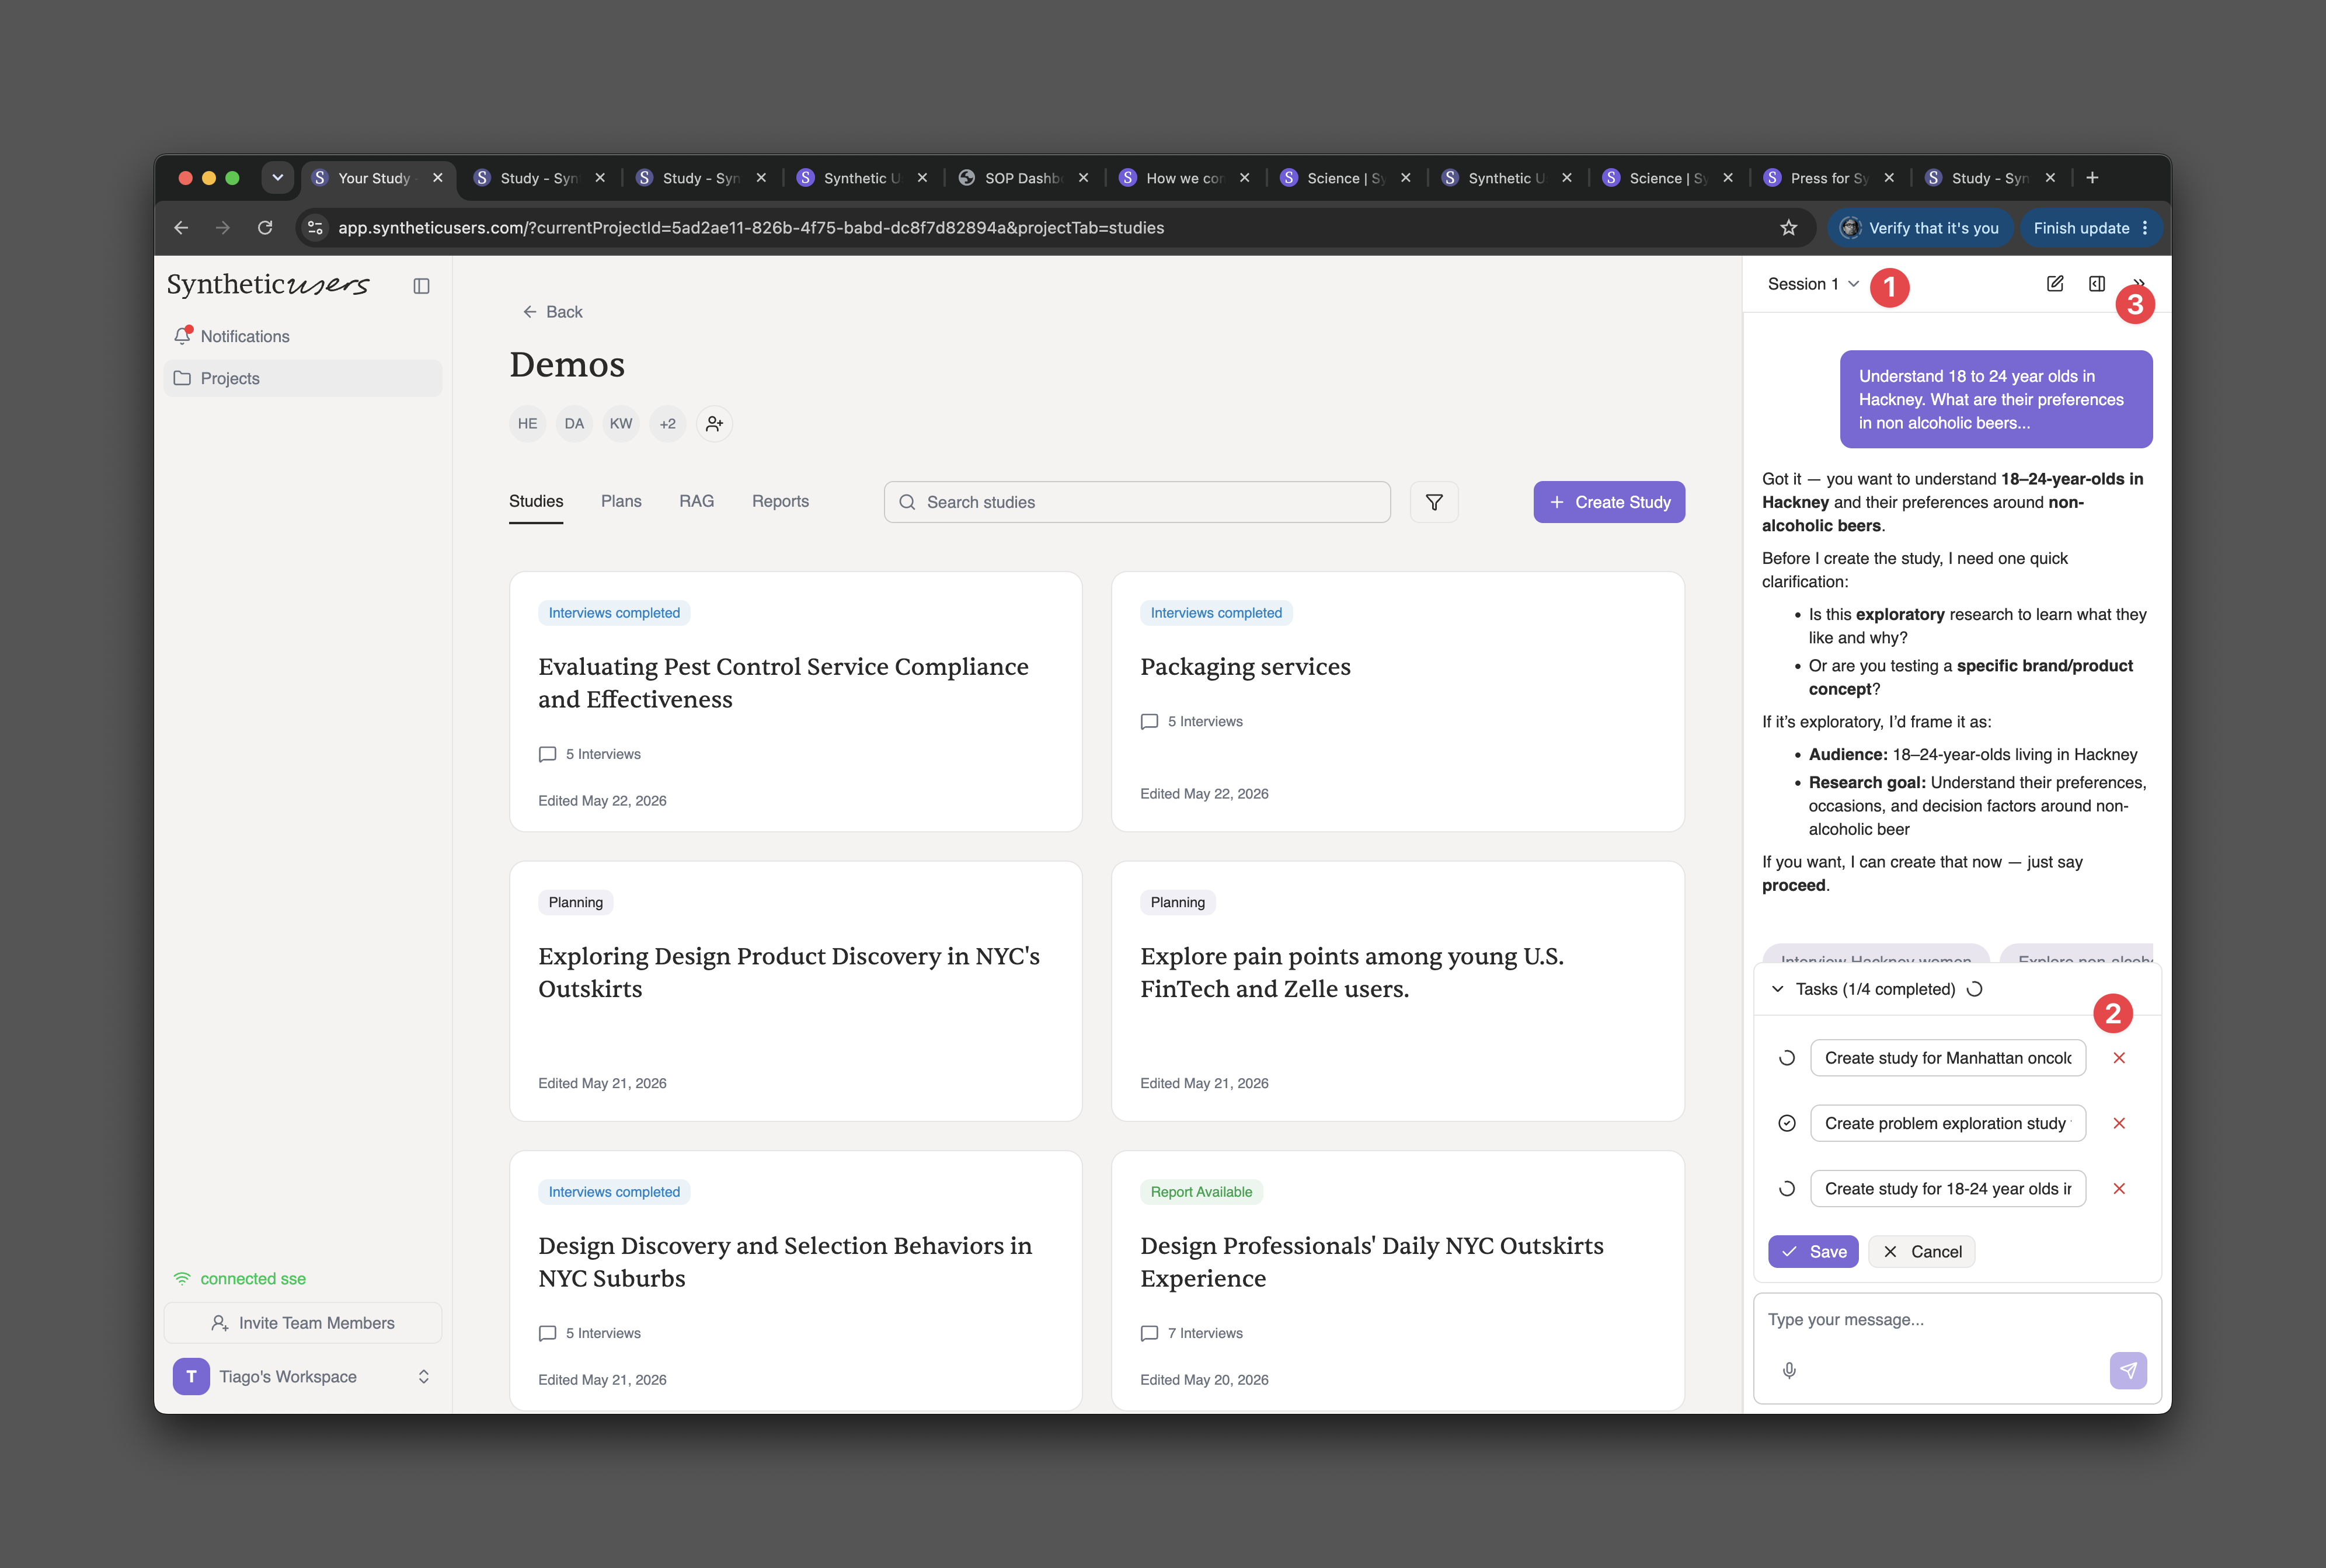
Task: Open Design Discovery and Selection Behaviors study
Action: pos(796,1280)
